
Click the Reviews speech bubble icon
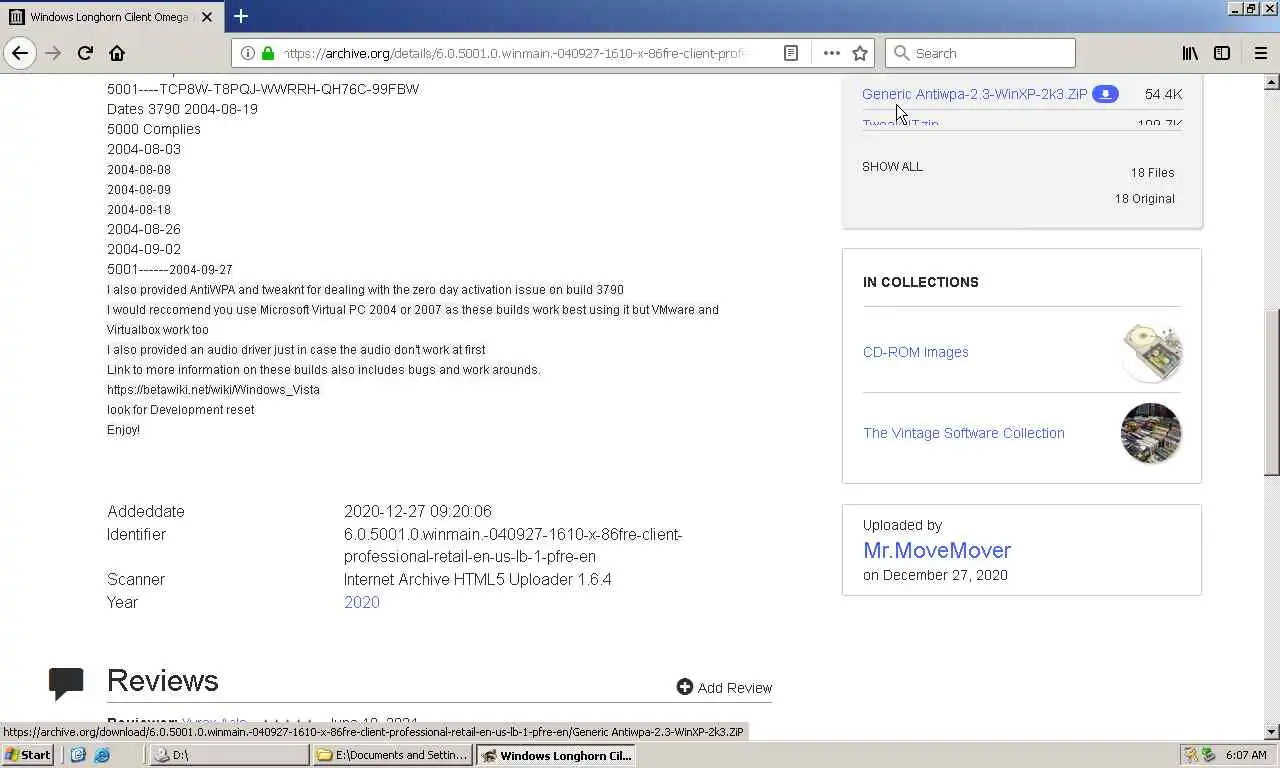66,683
